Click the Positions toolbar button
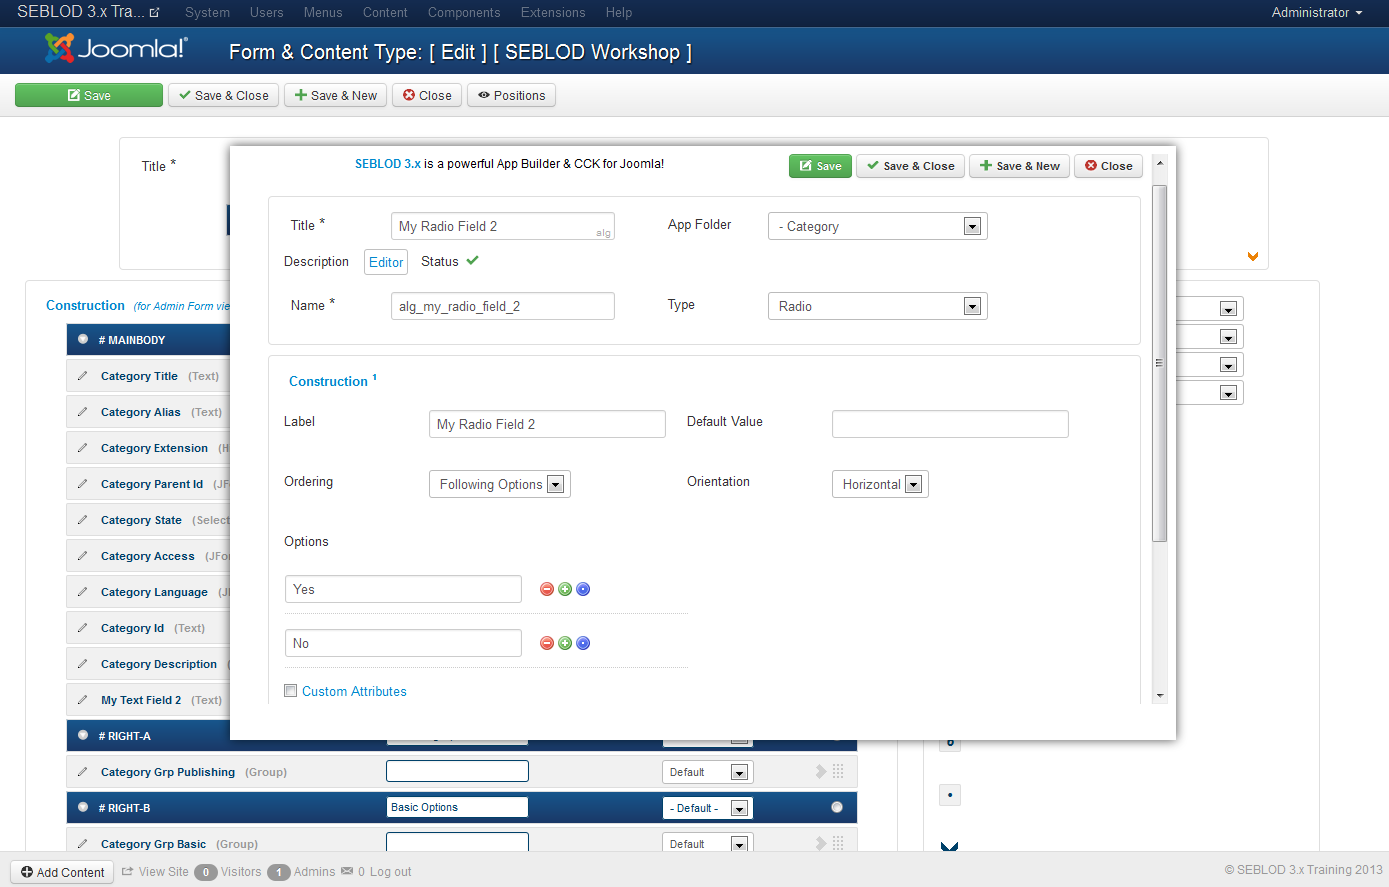 [511, 95]
